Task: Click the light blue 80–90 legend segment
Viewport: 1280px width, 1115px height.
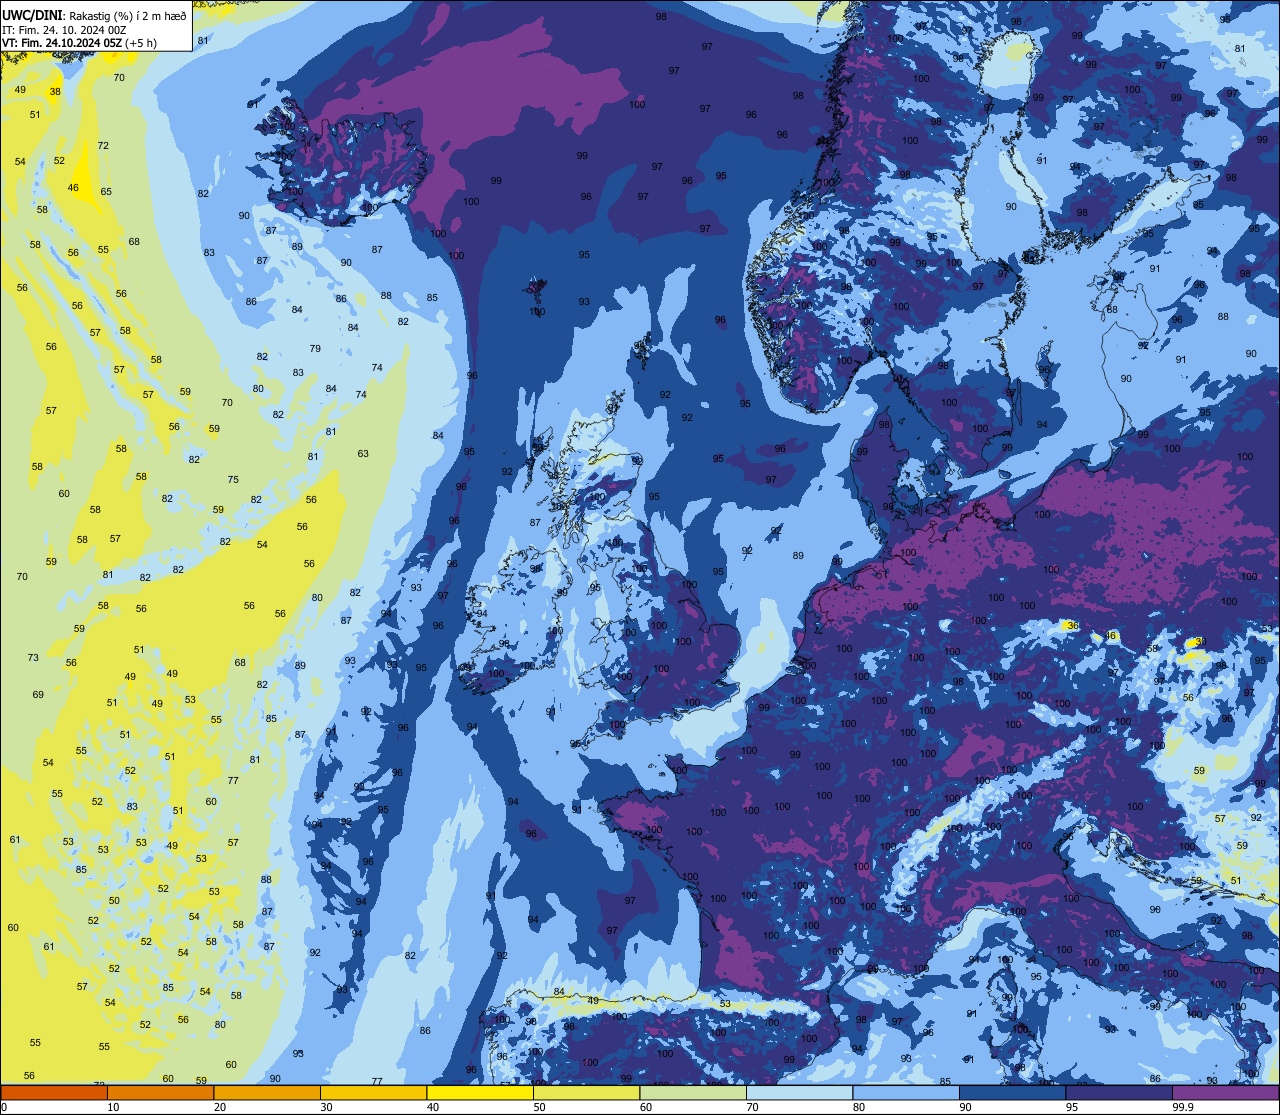Action: [x=906, y=1092]
